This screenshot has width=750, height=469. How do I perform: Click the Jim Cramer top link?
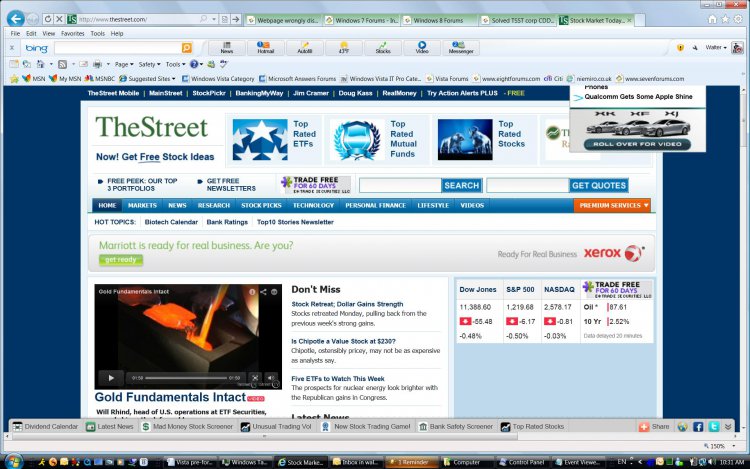311,93
